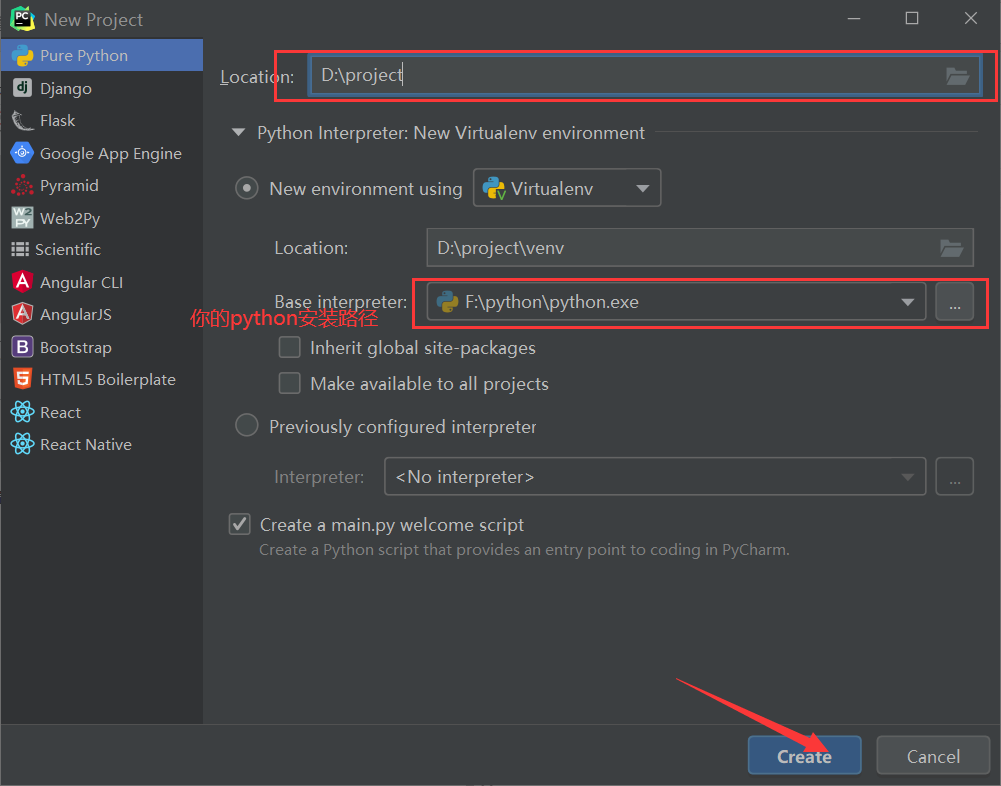This screenshot has height=786, width=1001.
Task: Click the Django dj icon
Action: click(x=22, y=87)
